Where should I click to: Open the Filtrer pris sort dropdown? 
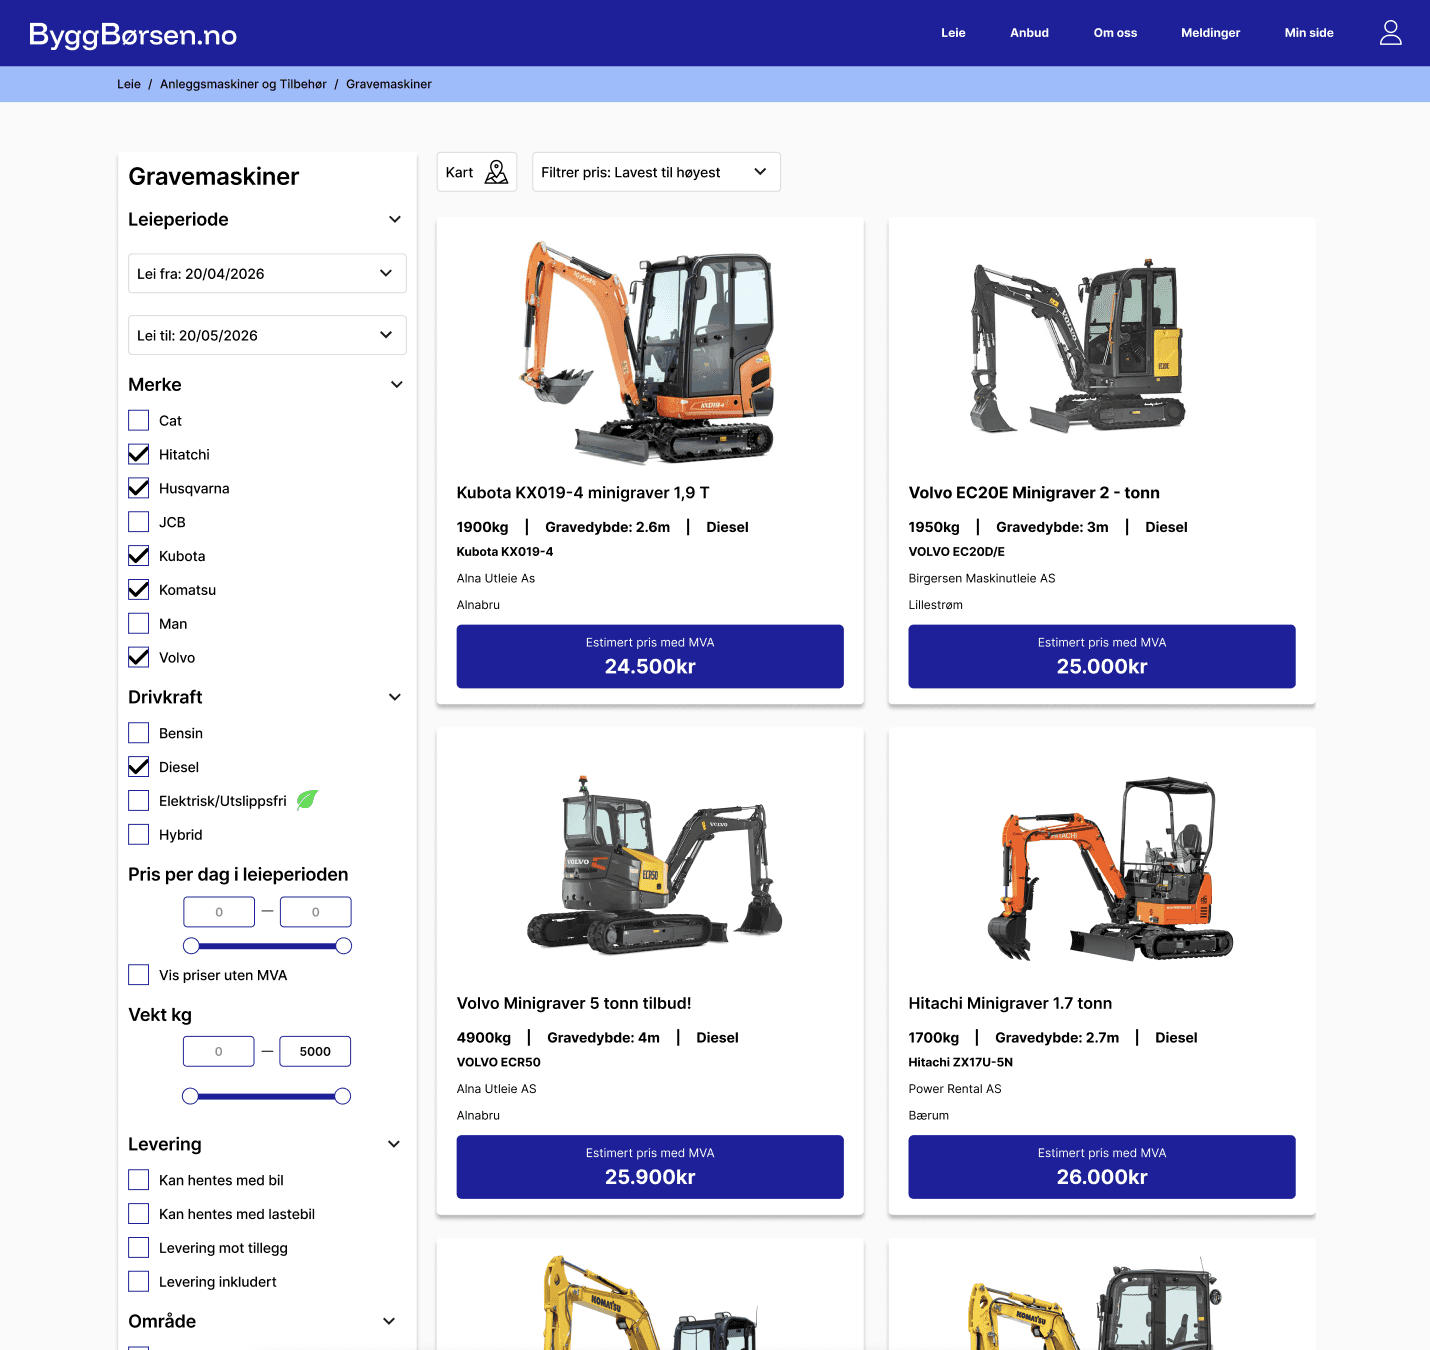(656, 172)
